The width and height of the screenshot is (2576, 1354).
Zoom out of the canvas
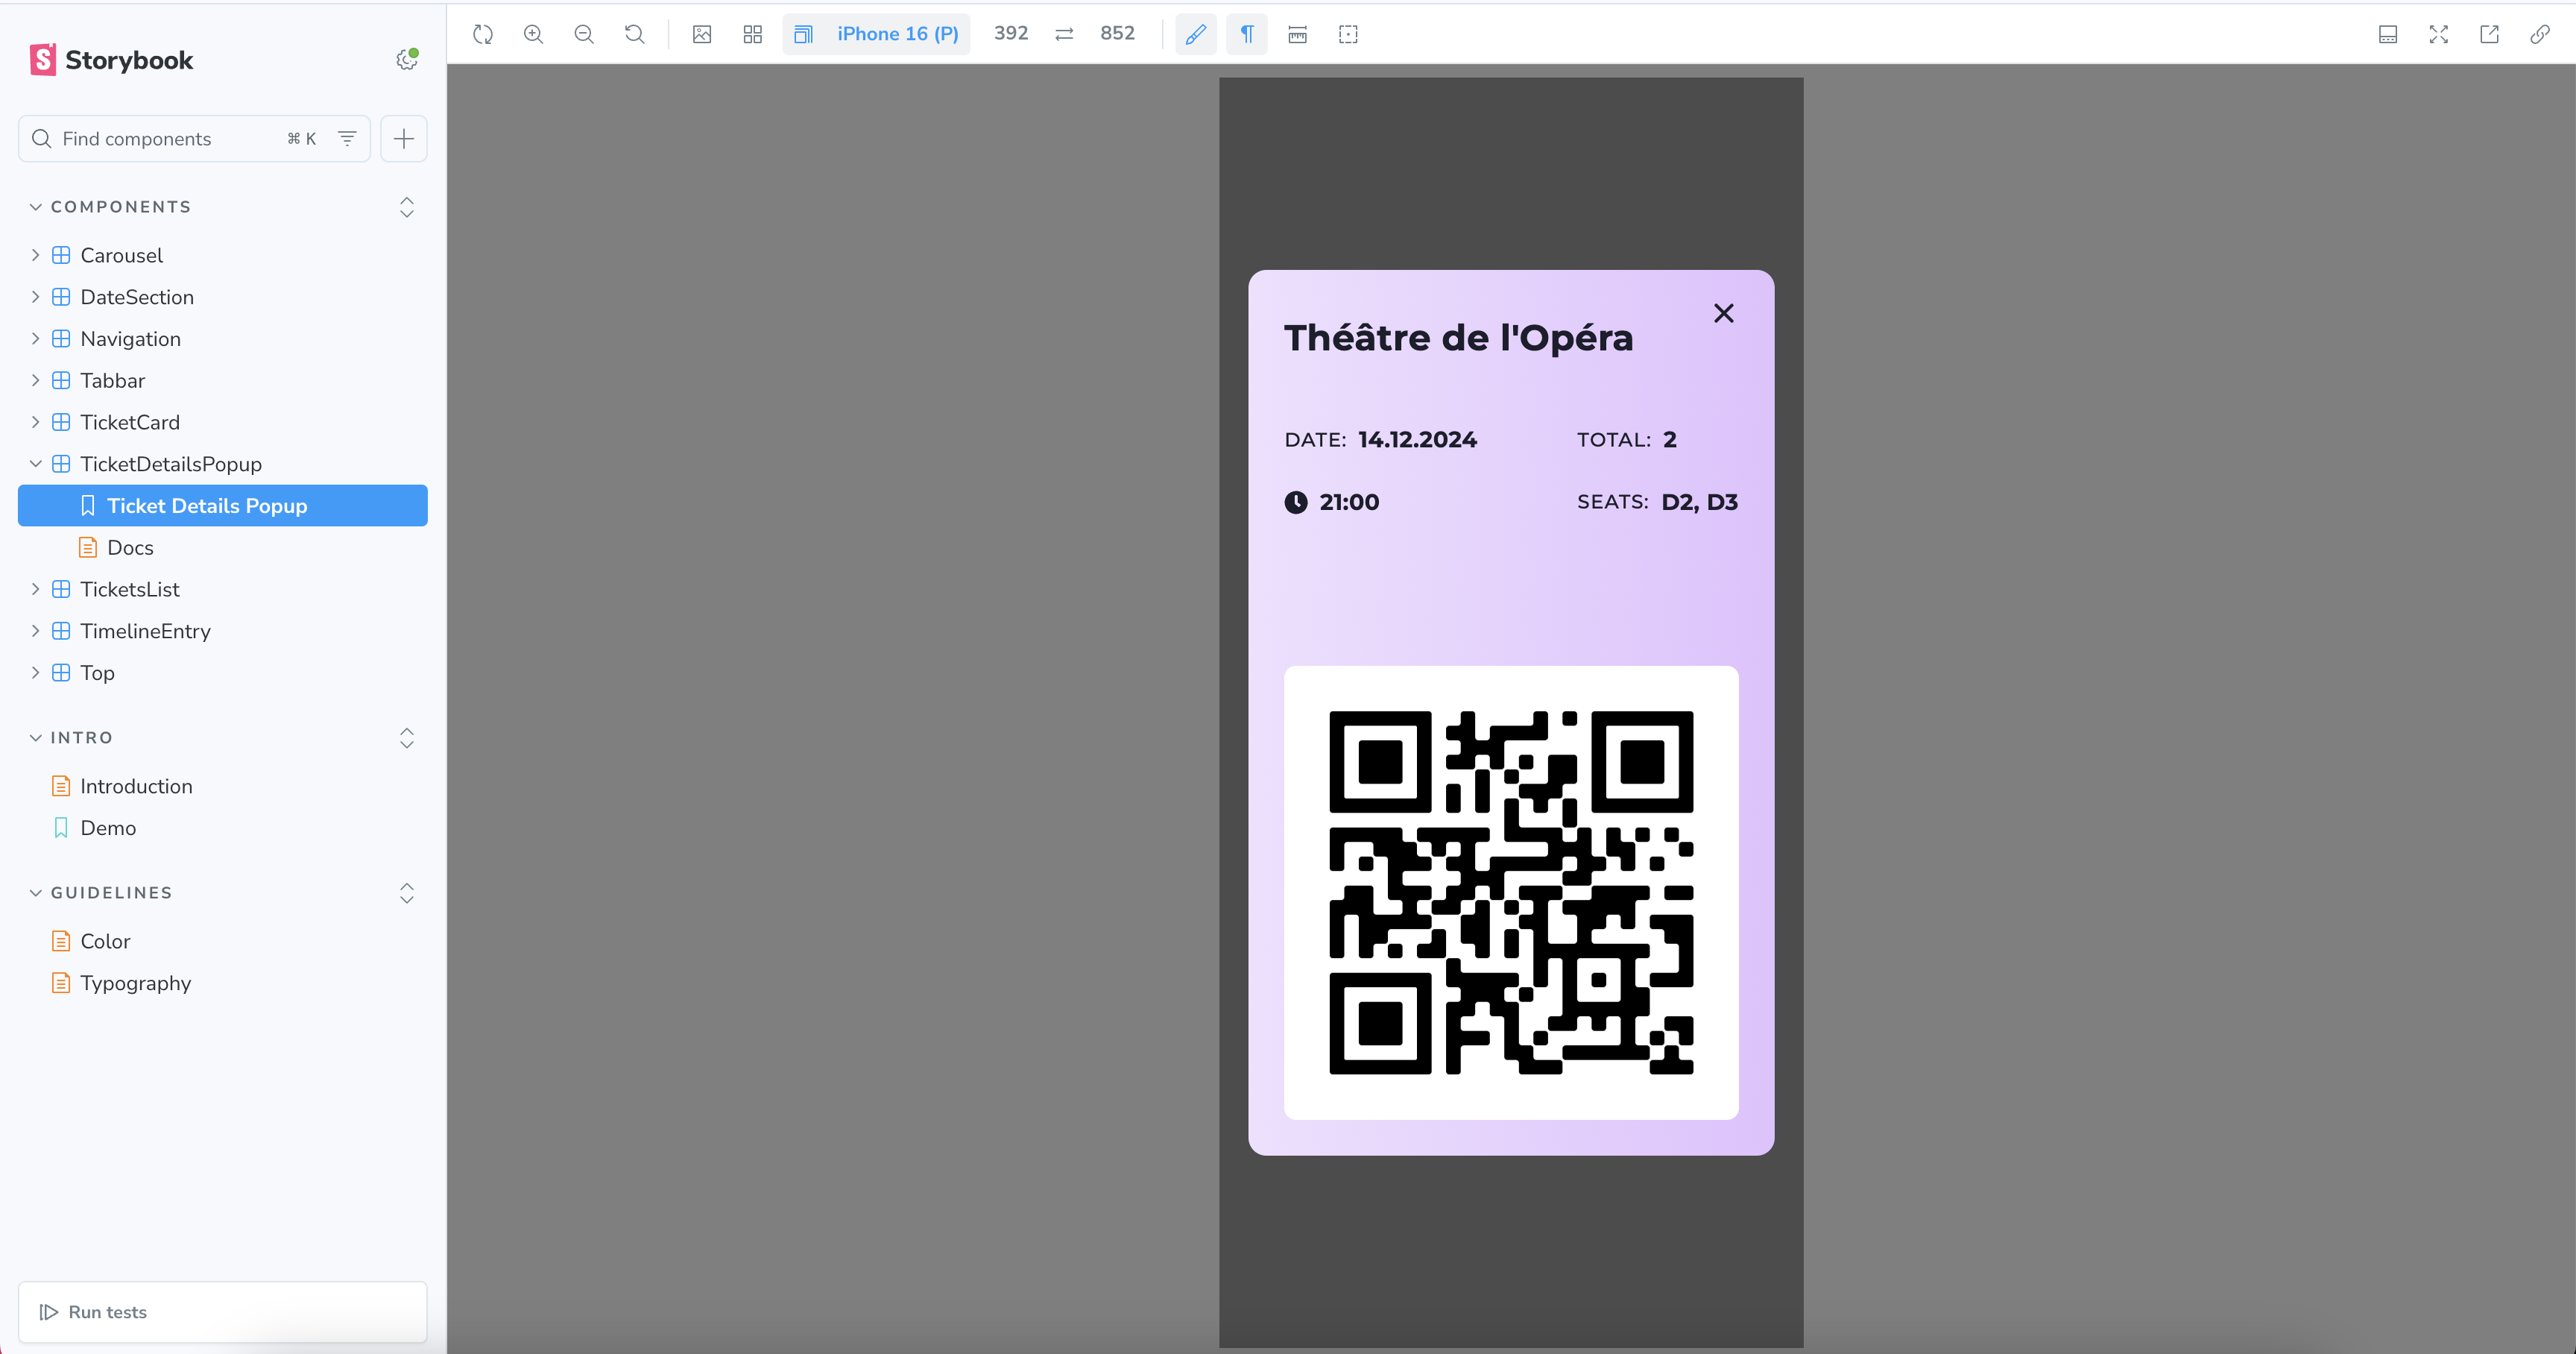tap(584, 34)
